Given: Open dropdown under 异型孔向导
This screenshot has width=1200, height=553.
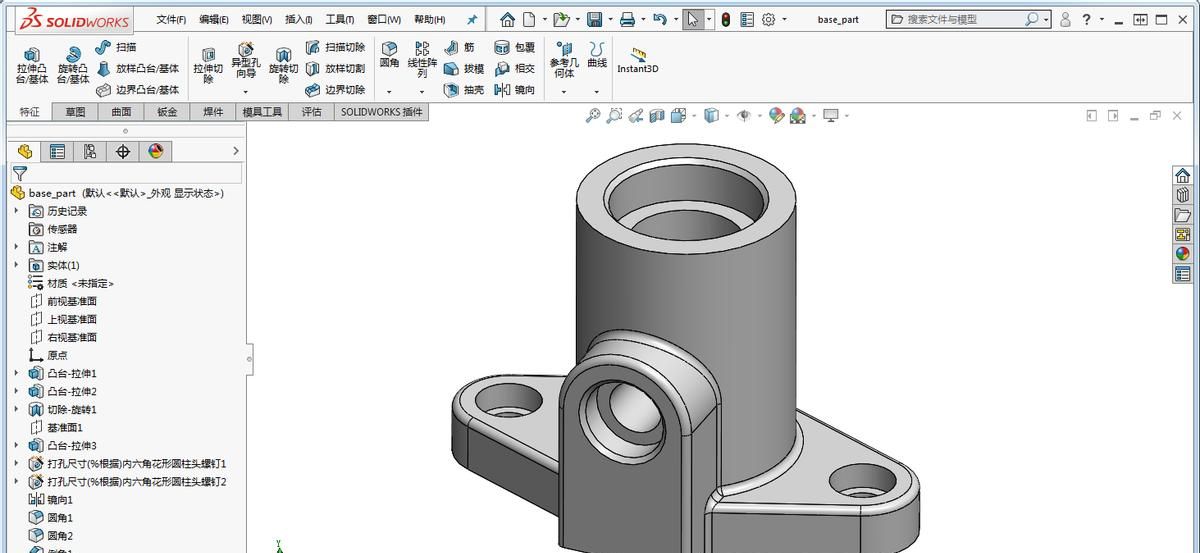Looking at the screenshot, I should coord(245,91).
